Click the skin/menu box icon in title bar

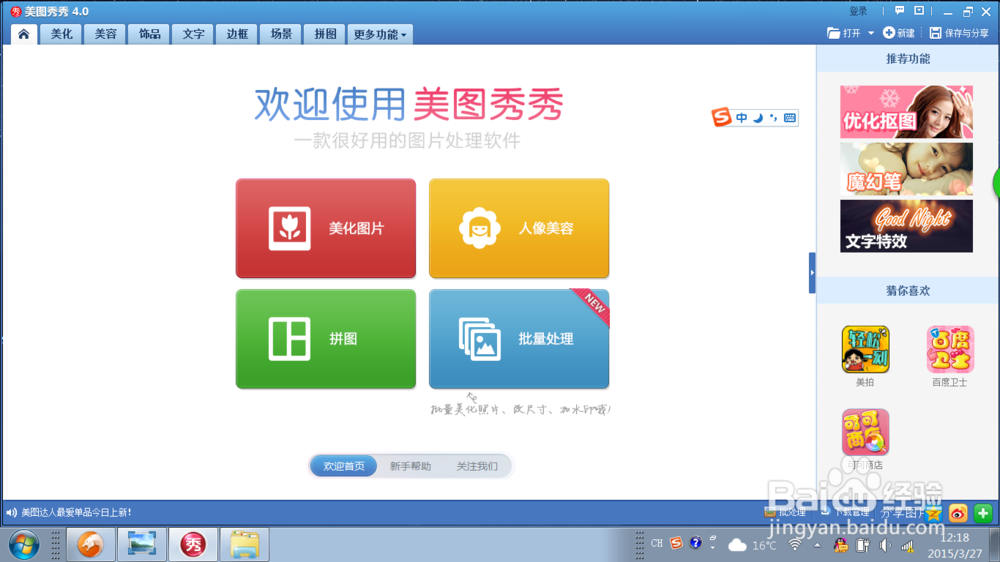point(919,11)
